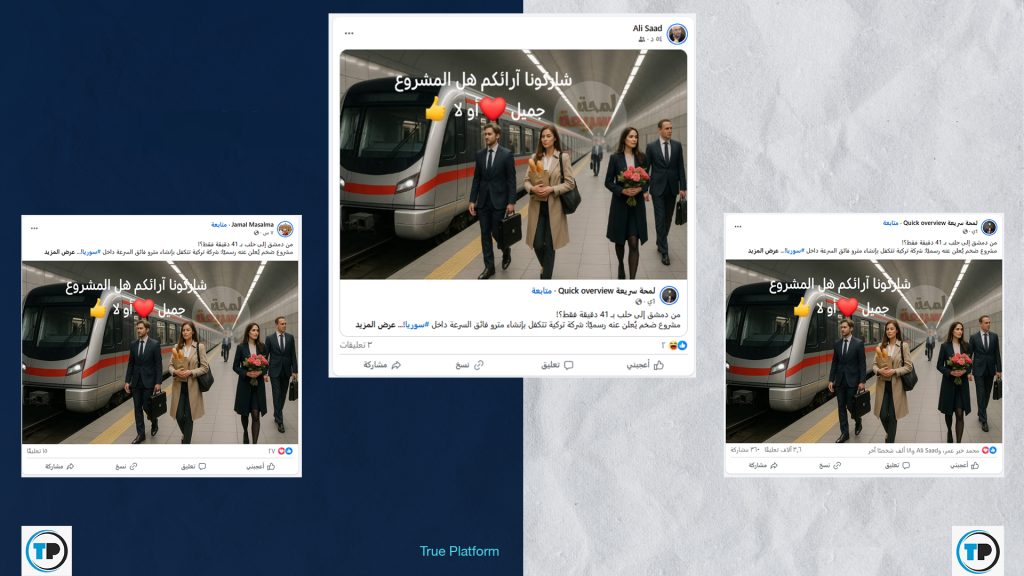The height and width of the screenshot is (576, 1024).
Task: Click Ali Saad's profile picture
Action: (x=677, y=34)
